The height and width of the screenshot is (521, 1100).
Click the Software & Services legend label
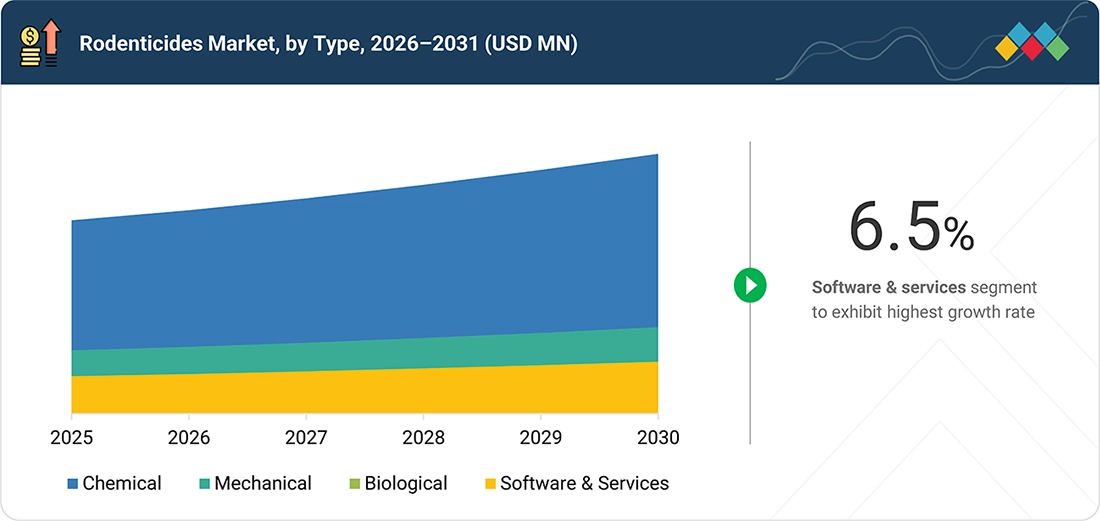584,483
